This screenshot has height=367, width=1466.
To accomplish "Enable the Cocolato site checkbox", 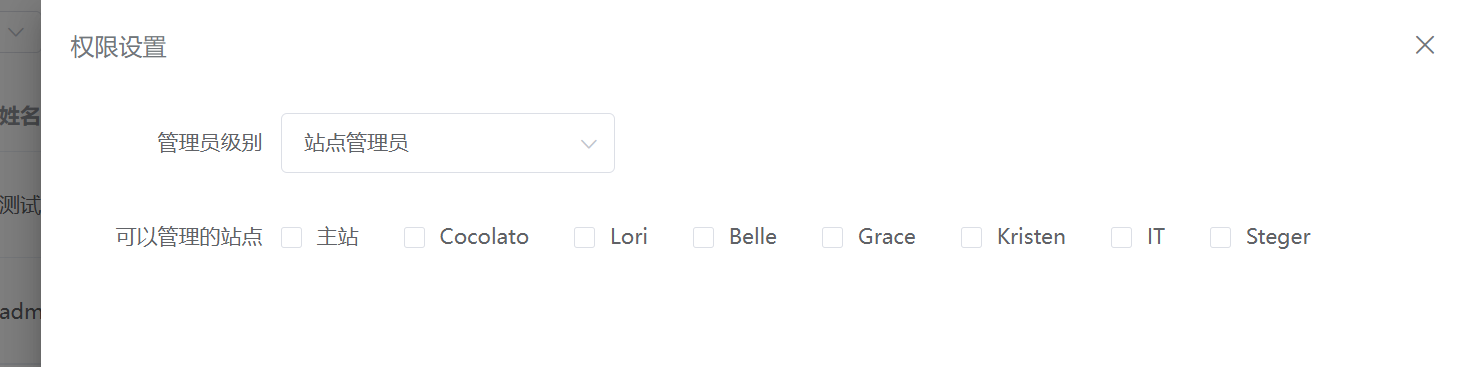I will pyautogui.click(x=415, y=237).
